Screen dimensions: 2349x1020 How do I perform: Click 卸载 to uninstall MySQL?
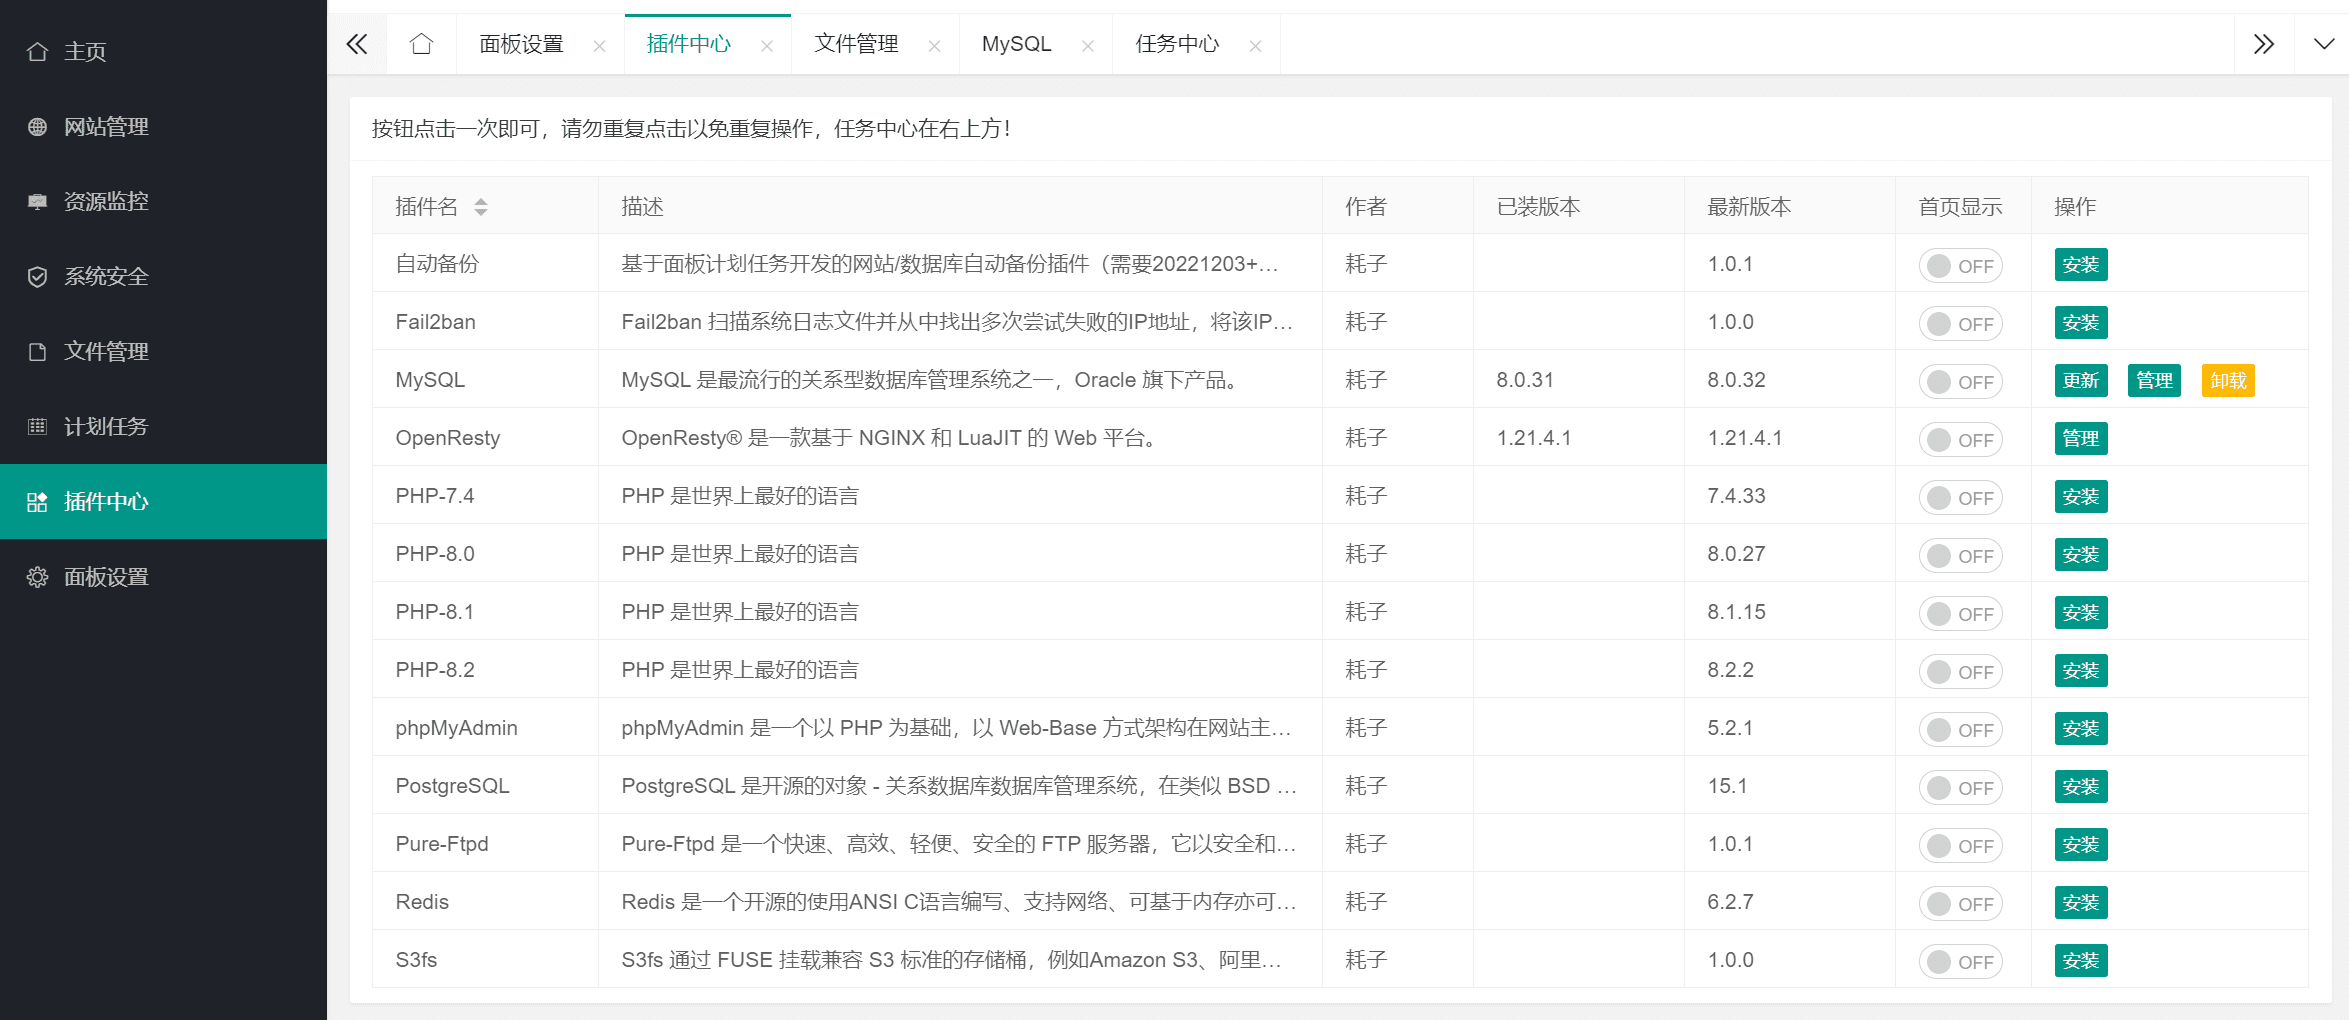click(2227, 380)
